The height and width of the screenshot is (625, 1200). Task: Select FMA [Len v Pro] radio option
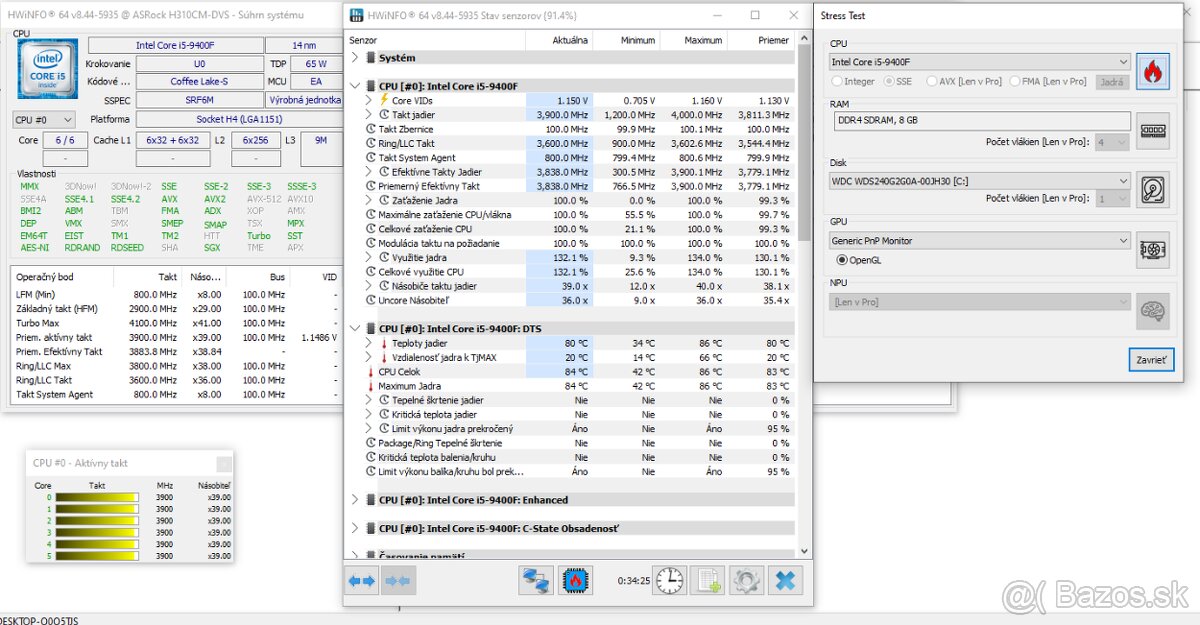point(1015,81)
